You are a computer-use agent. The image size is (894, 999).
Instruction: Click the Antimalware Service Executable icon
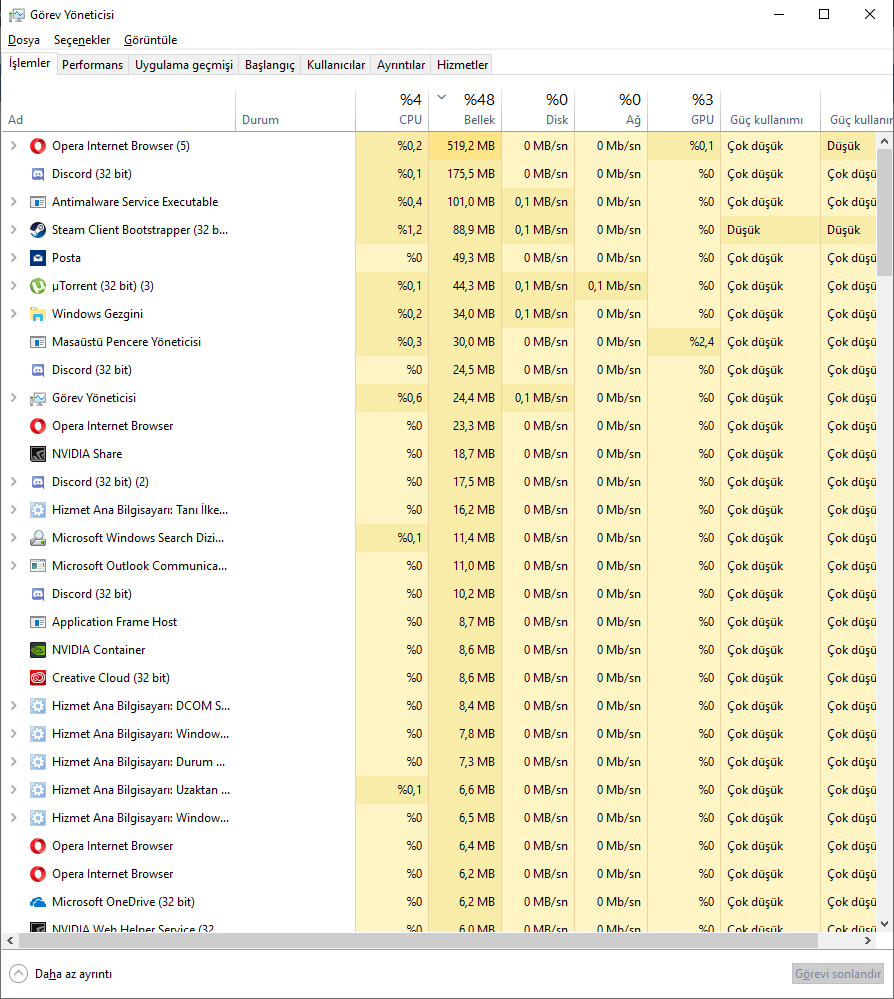coord(38,202)
